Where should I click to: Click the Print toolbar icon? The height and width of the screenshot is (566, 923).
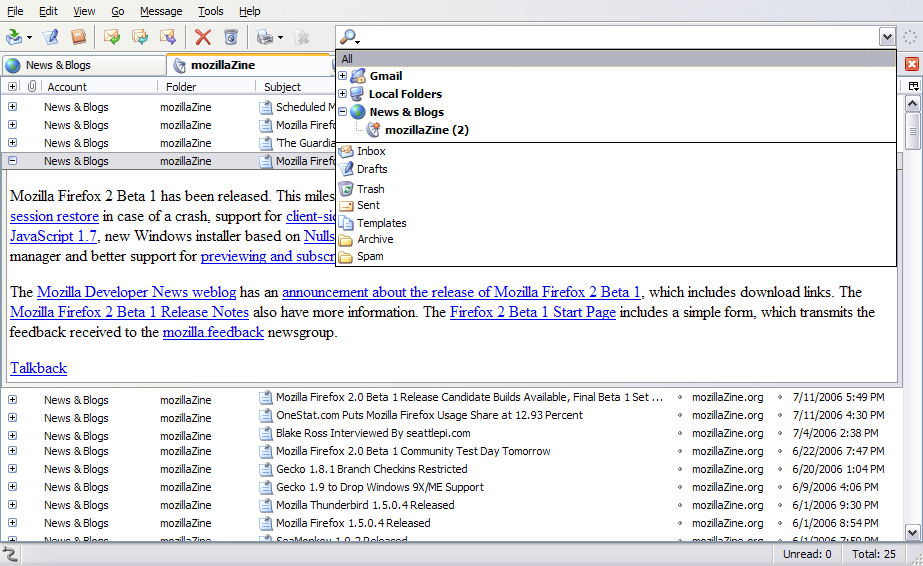tap(264, 37)
